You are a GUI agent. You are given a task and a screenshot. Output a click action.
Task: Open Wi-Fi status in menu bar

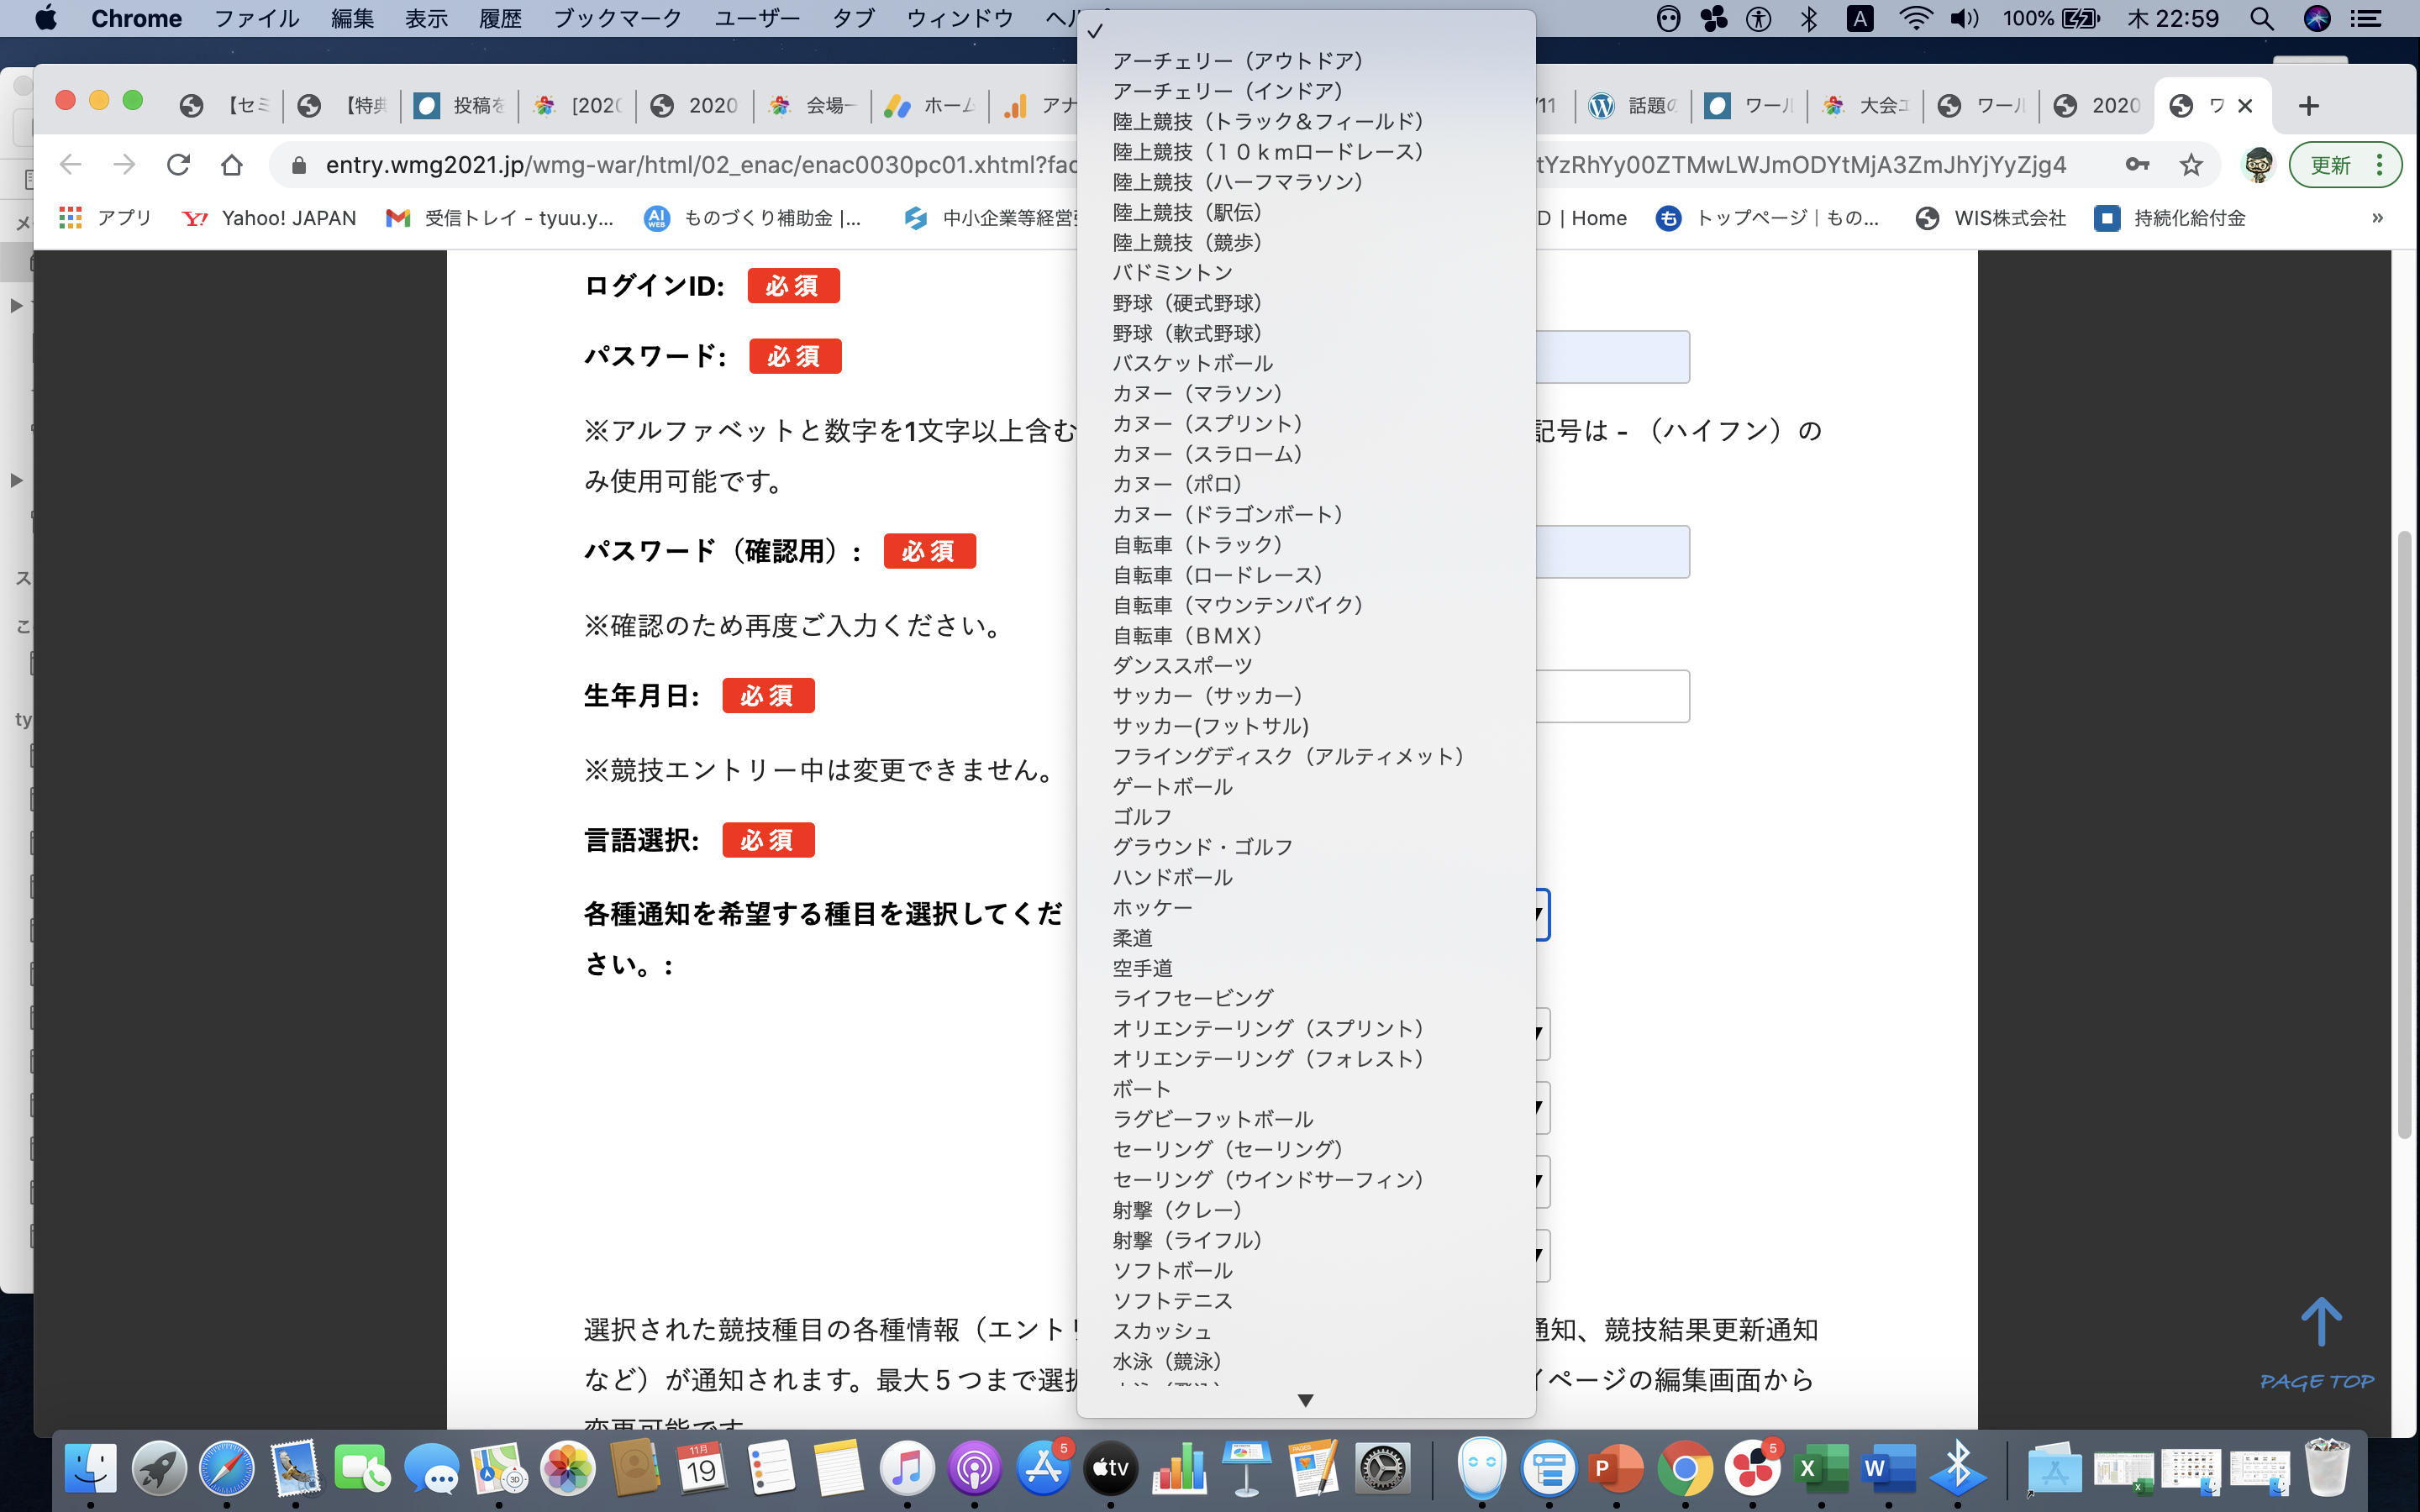coord(1915,18)
